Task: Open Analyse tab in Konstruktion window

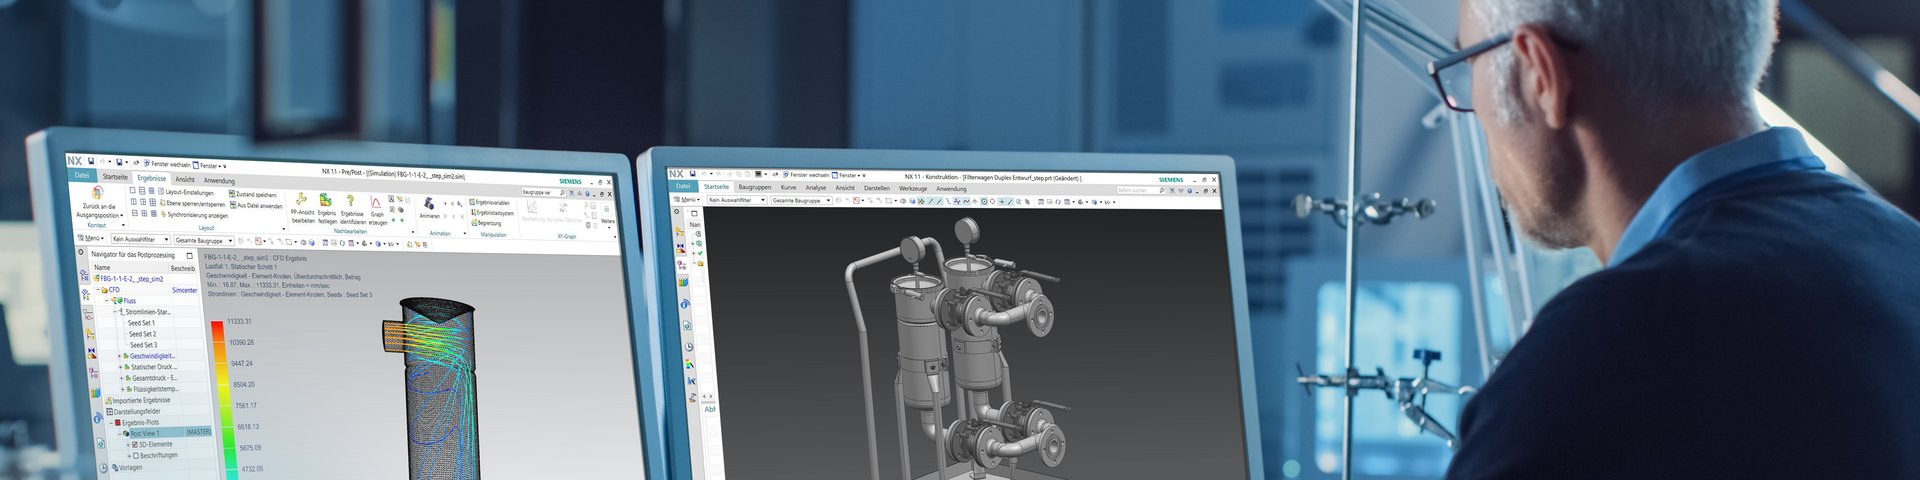Action: (816, 188)
